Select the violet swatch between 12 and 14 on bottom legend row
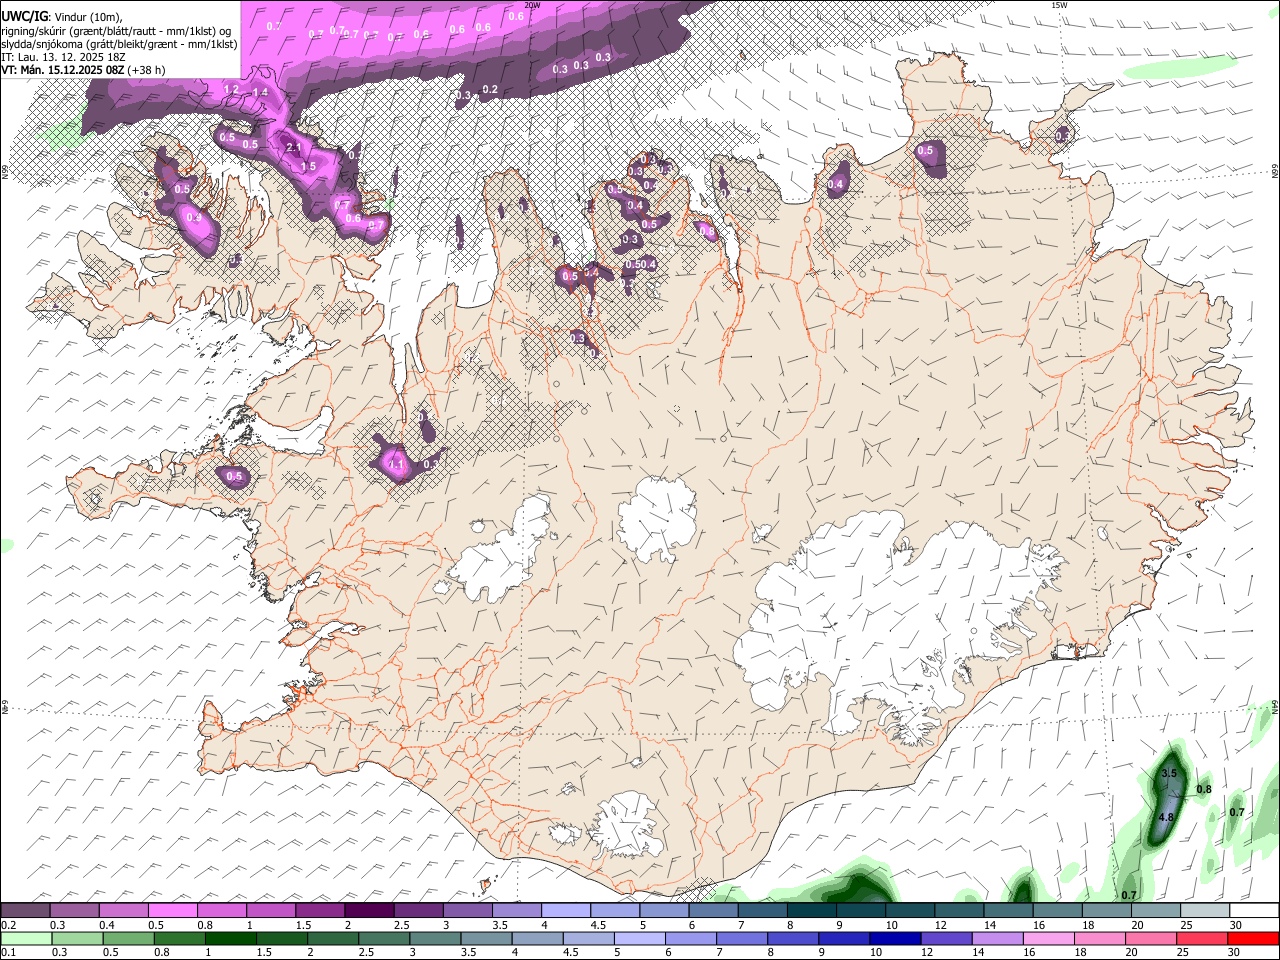This screenshot has width=1280, height=960. (x=945, y=938)
